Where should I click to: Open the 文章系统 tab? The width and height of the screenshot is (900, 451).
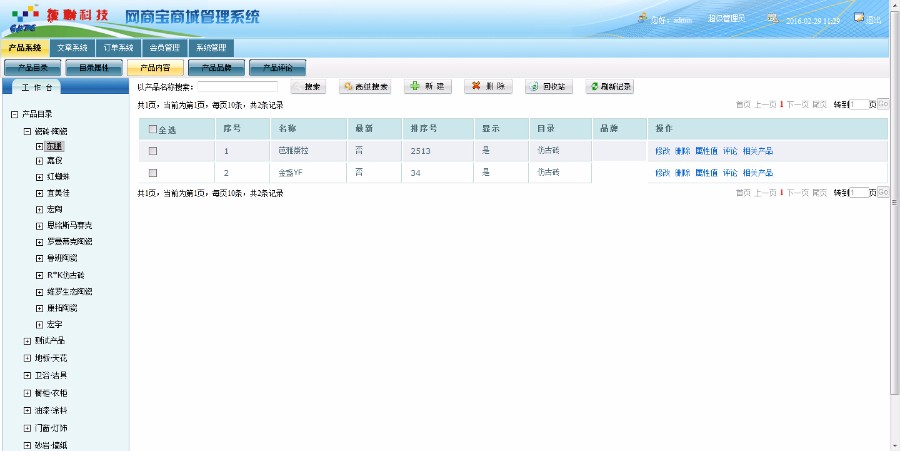click(x=72, y=48)
